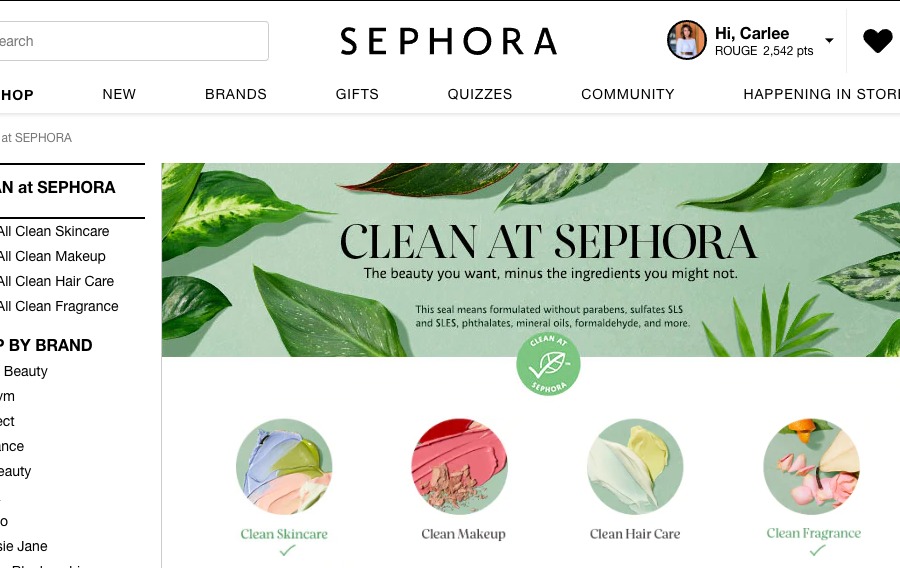This screenshot has height=568, width=900.
Task: Click the Clean at Sephora green seal
Action: [x=548, y=364]
